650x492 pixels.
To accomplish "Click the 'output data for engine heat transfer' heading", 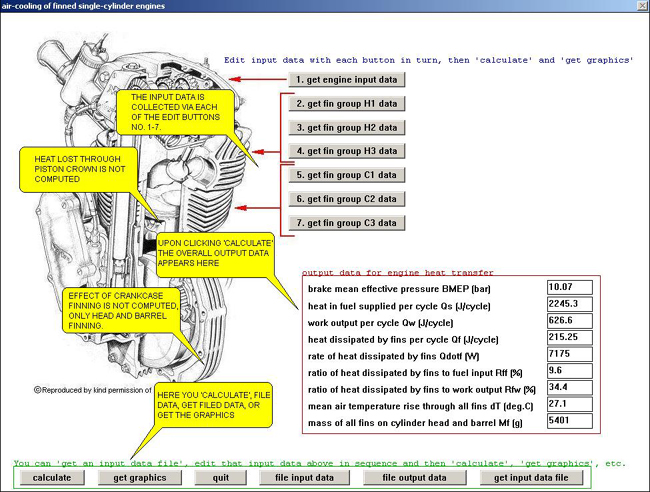I will (398, 273).
